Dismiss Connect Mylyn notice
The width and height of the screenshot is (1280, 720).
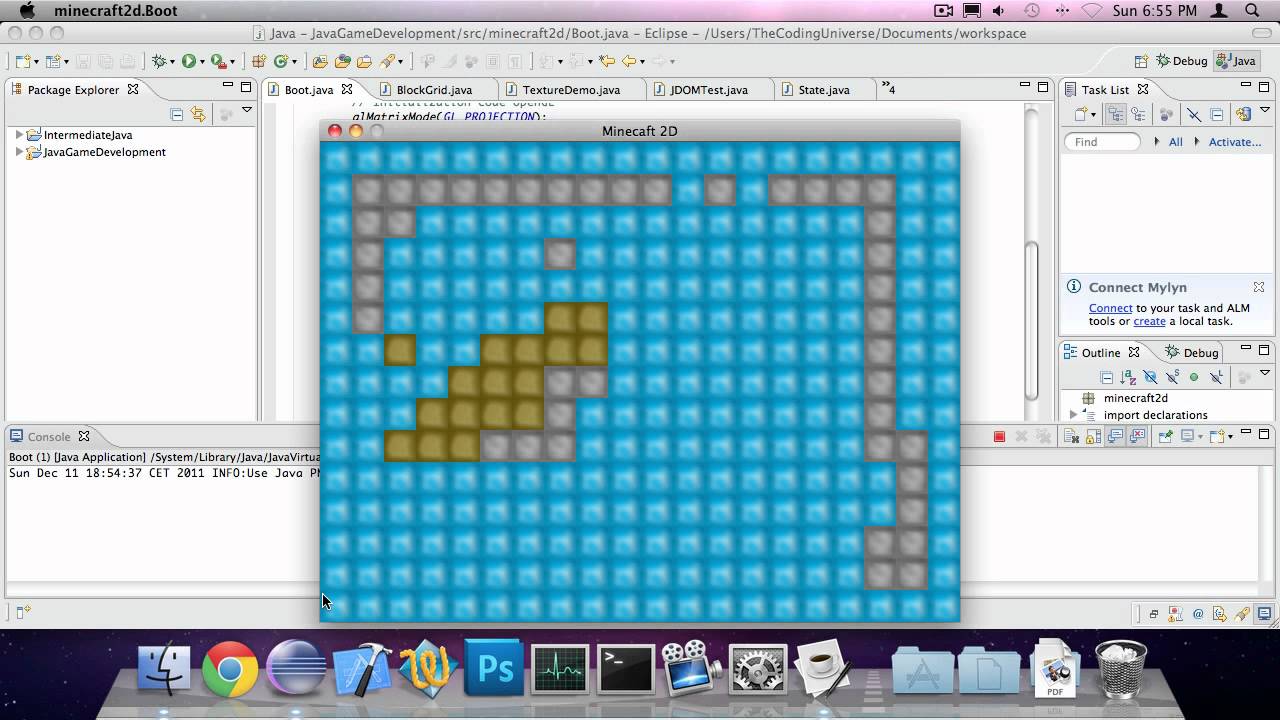point(1259,287)
